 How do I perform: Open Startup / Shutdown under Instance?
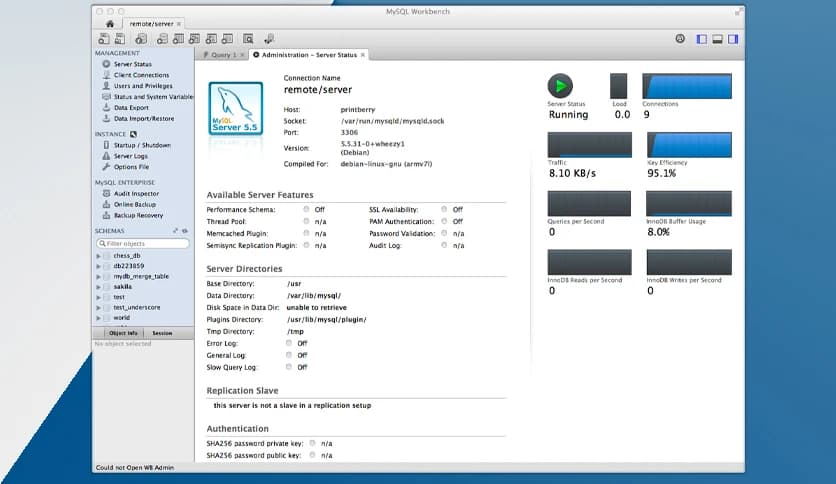click(142, 145)
